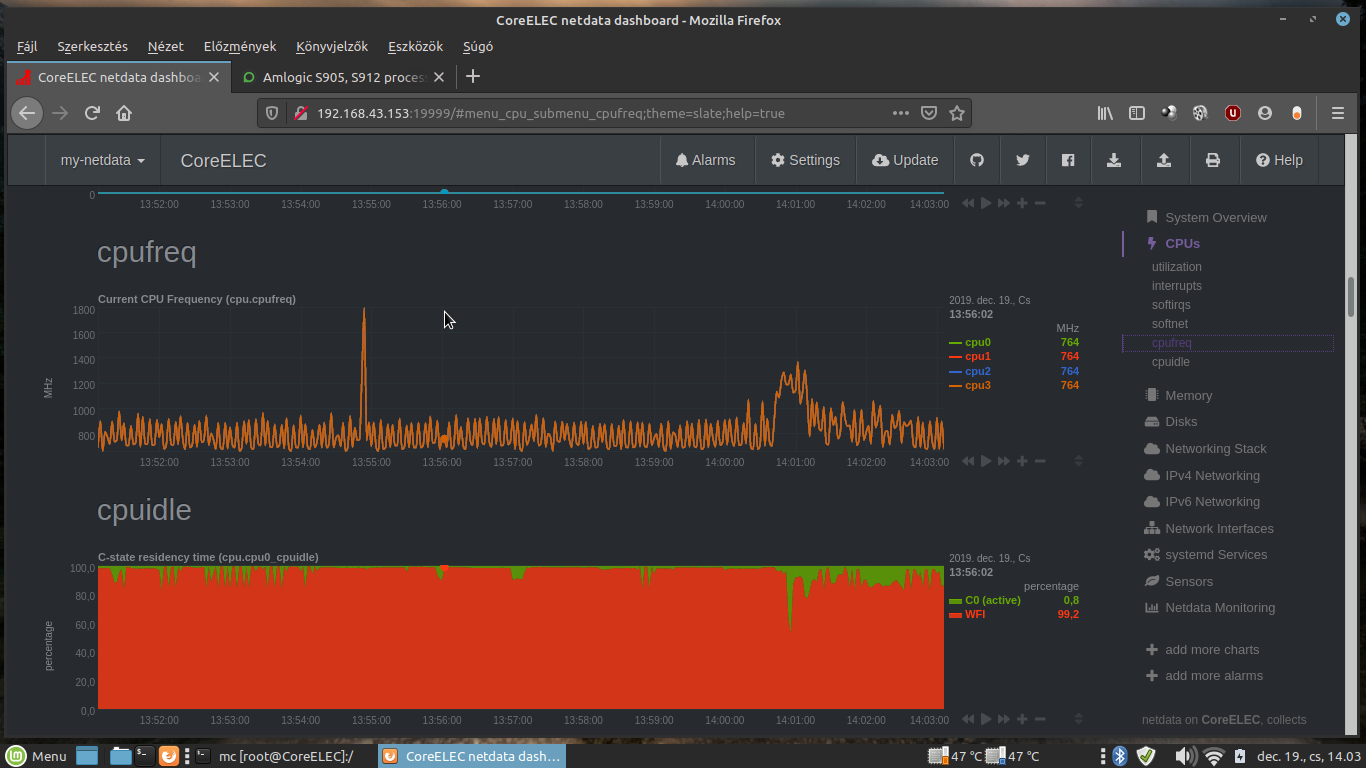Click the Pocket save icon in URL bar
The image size is (1366, 768).
pyautogui.click(x=929, y=113)
